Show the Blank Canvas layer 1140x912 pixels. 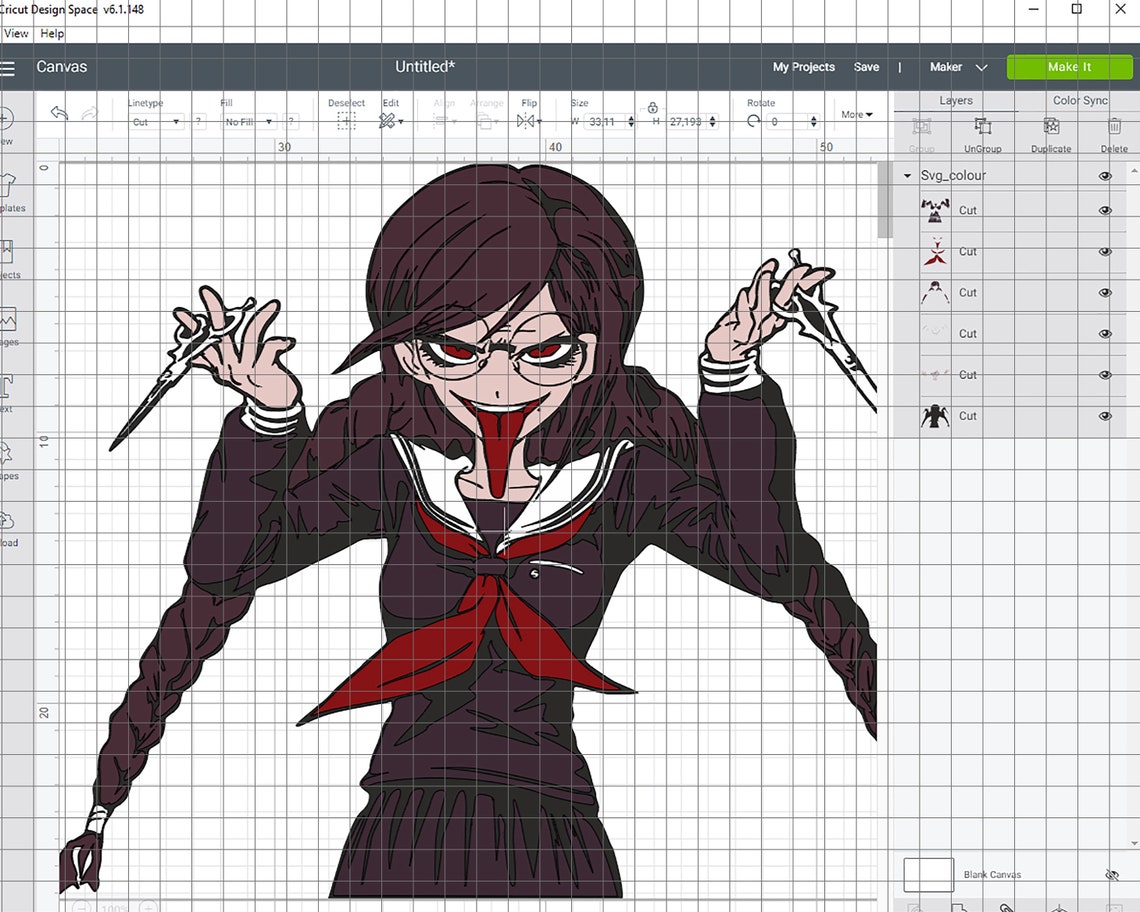pos(1112,875)
